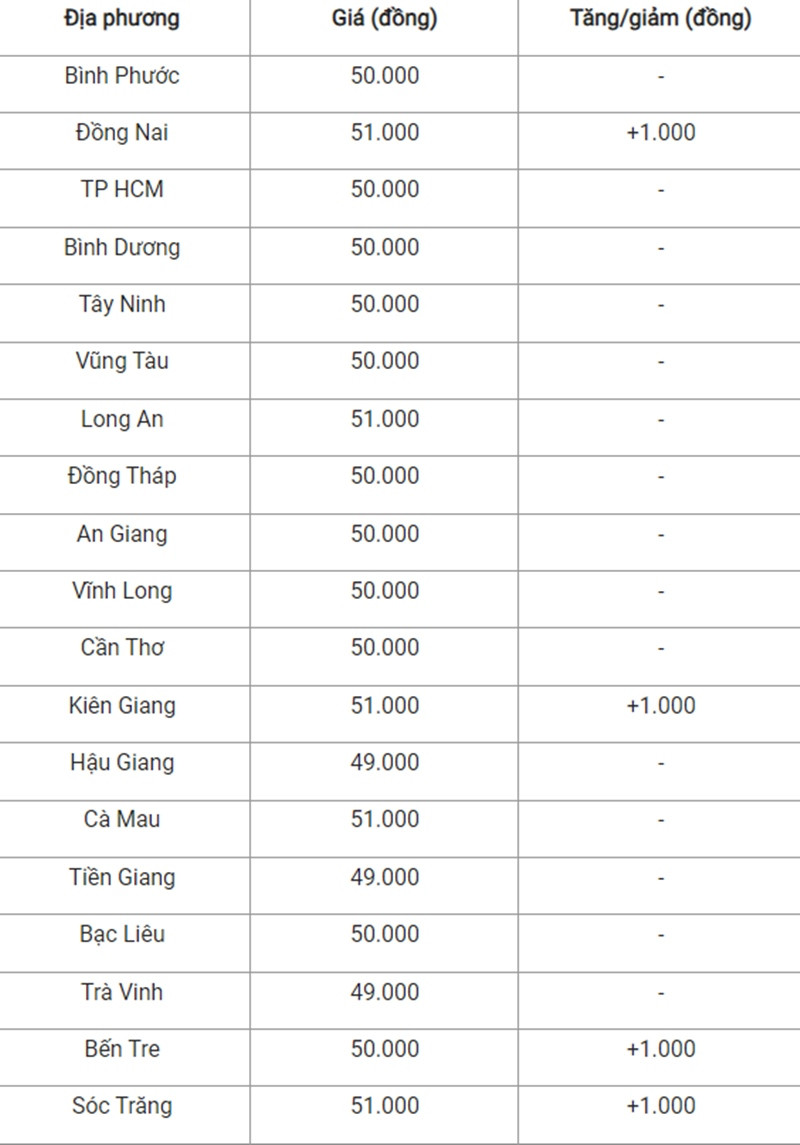Screen dimensions: 800x1145
Task: Click the Vũng Tàu locality name
Action: [122, 361]
